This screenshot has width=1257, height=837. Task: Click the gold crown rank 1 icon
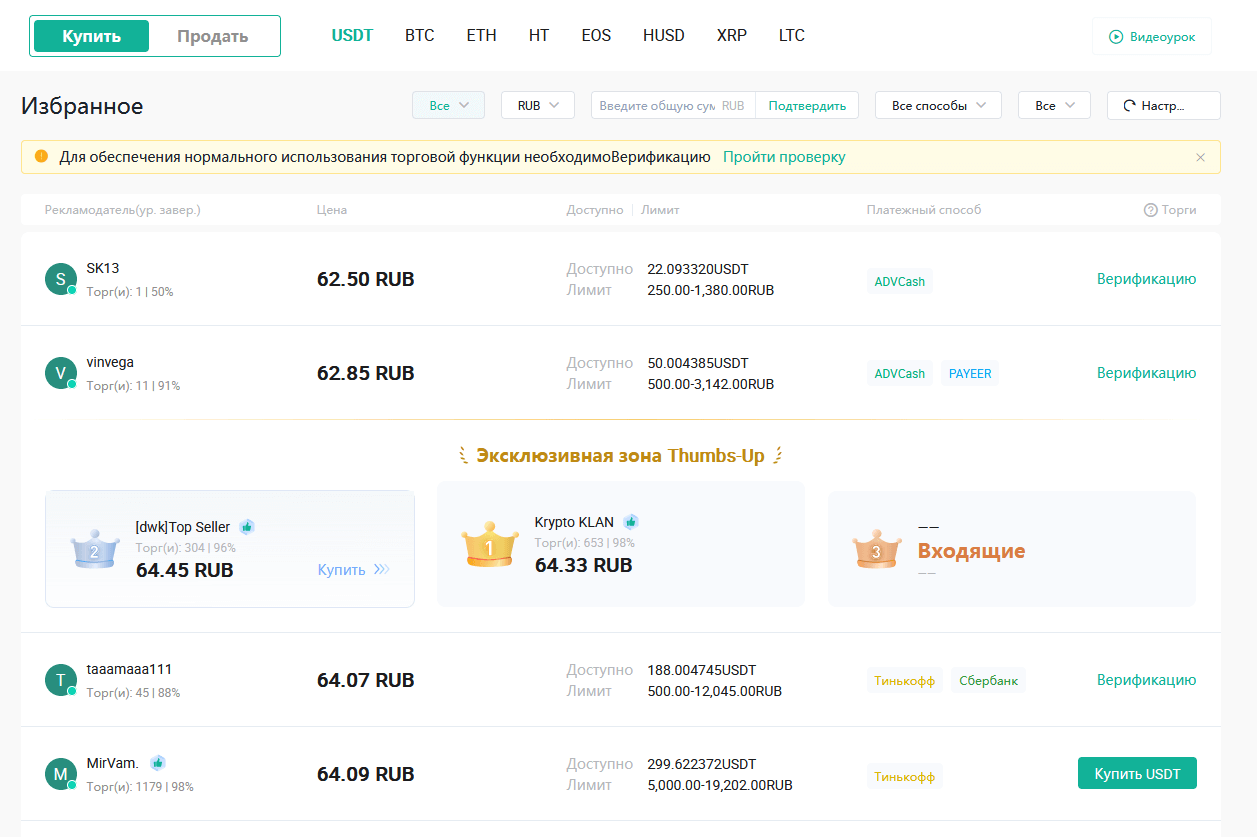490,547
